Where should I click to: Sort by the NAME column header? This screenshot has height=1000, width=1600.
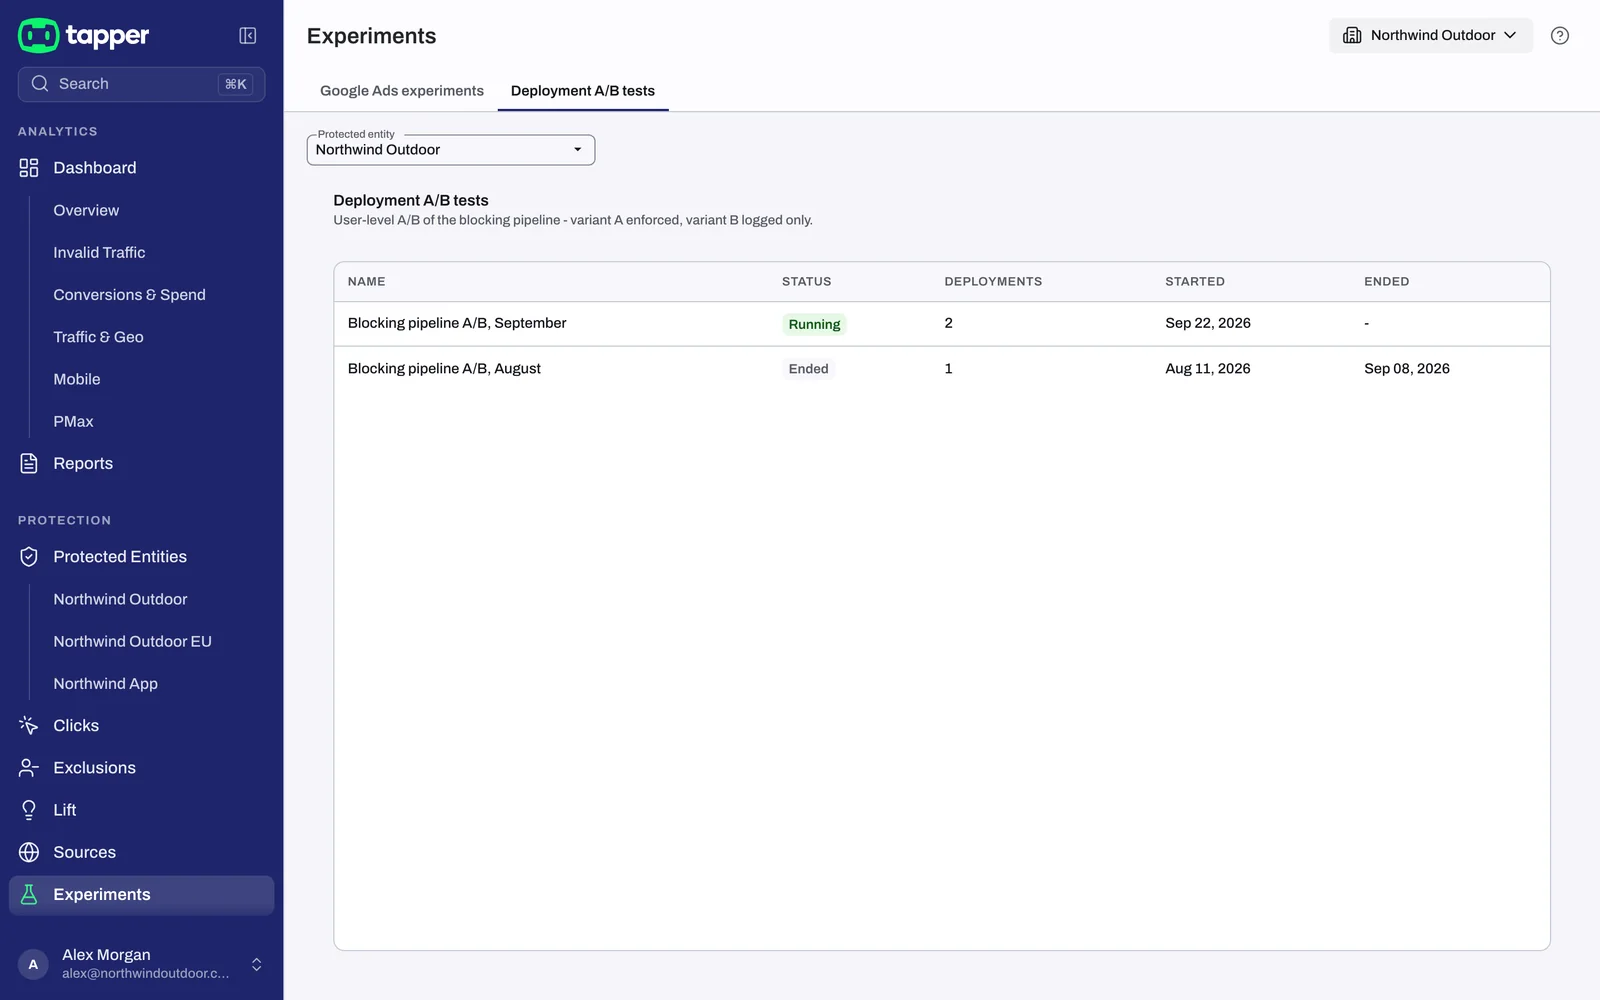(x=366, y=282)
